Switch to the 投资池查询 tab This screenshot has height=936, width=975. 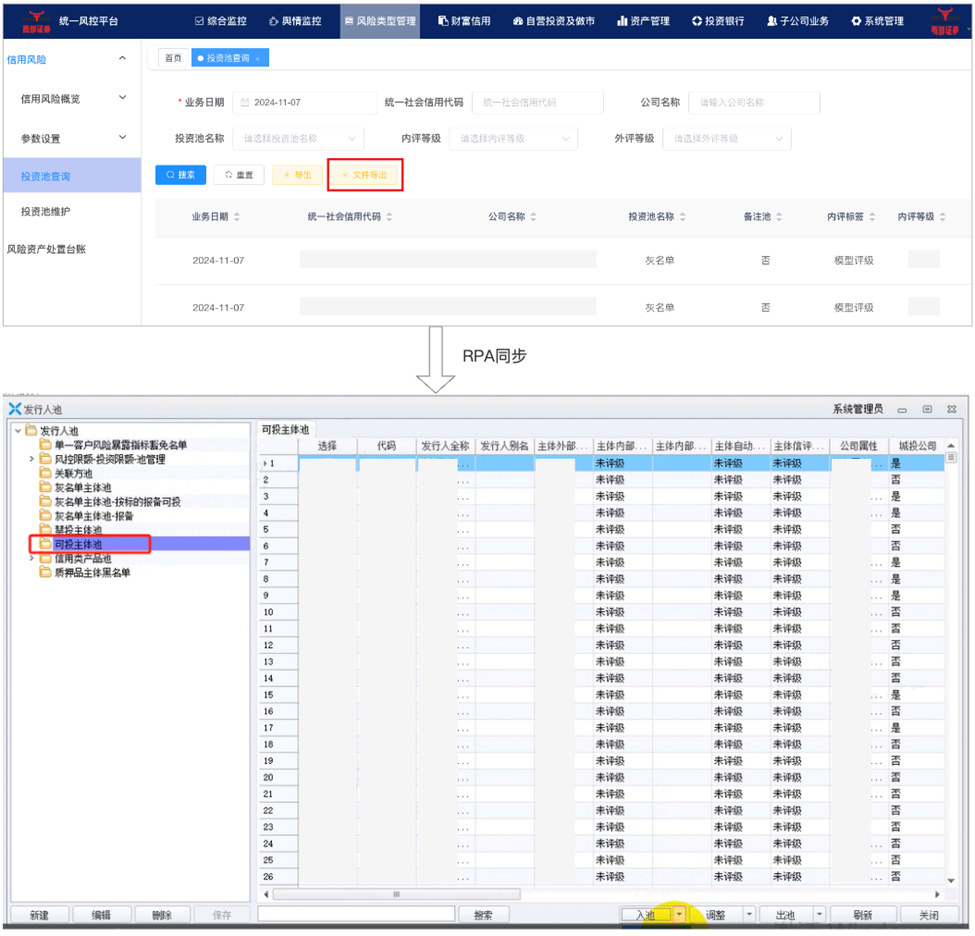pos(228,59)
